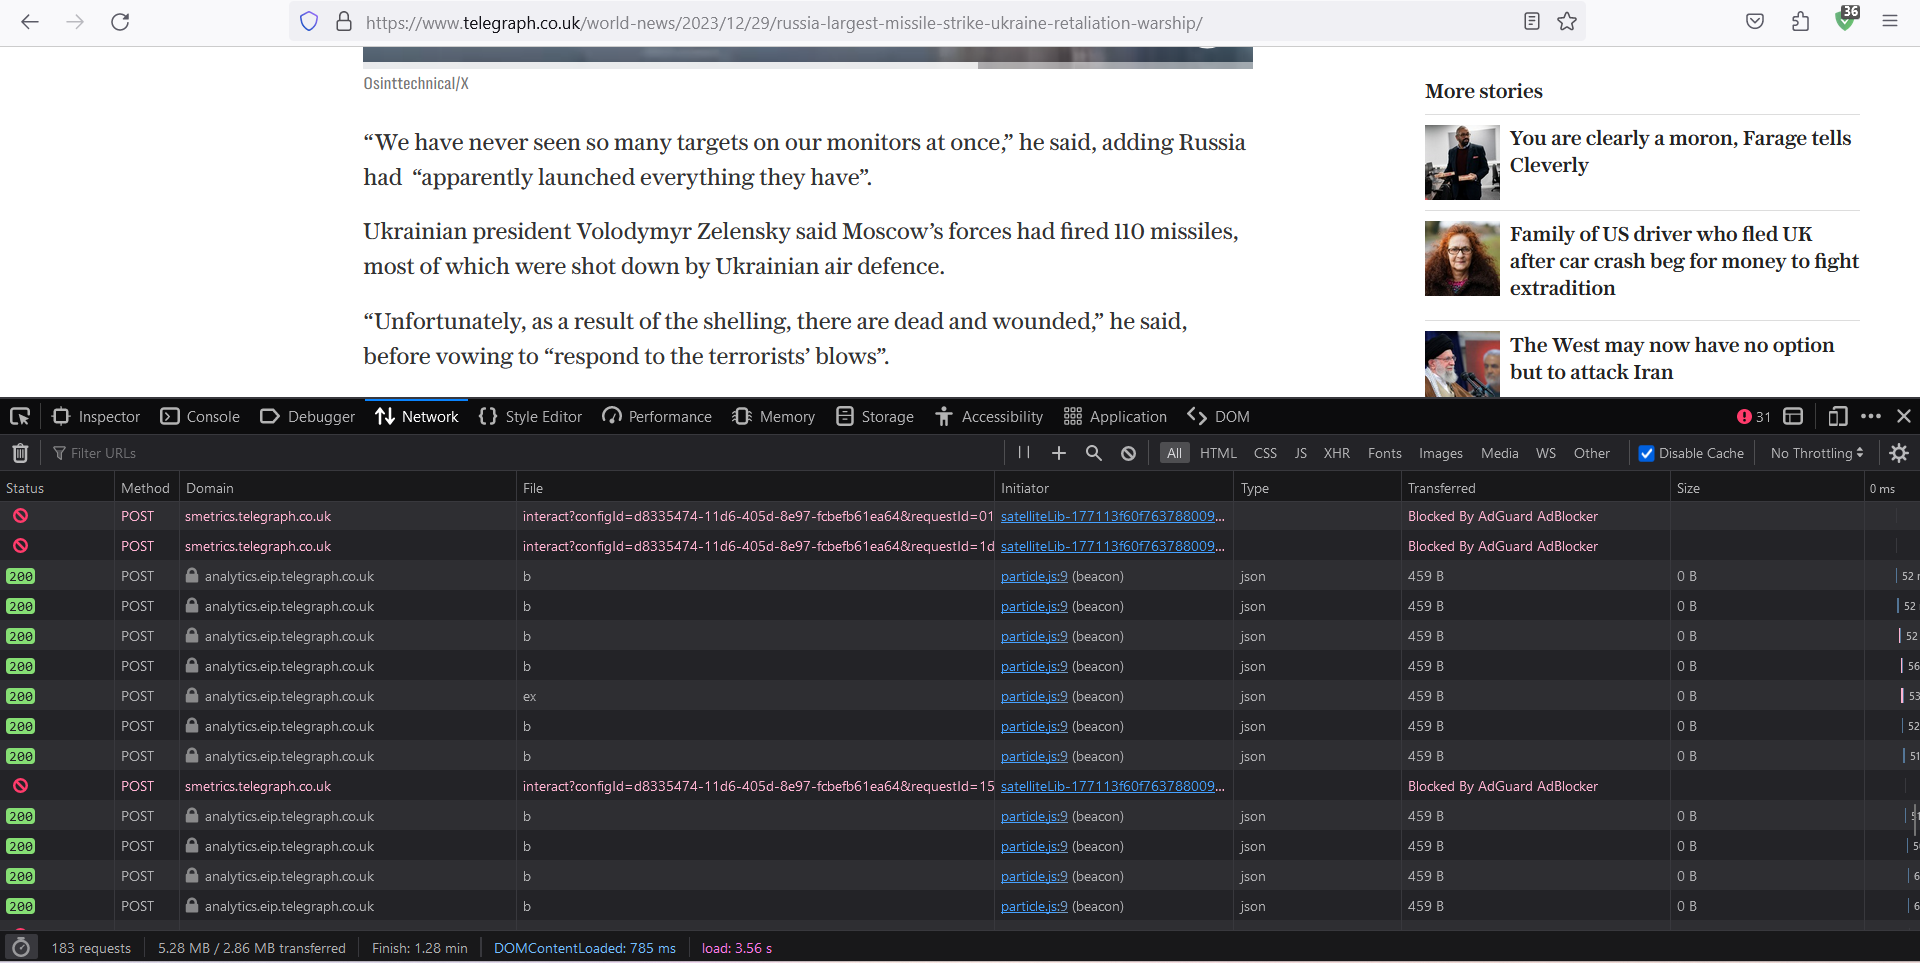Uncheck the Disable Cache checkbox

(x=1646, y=453)
